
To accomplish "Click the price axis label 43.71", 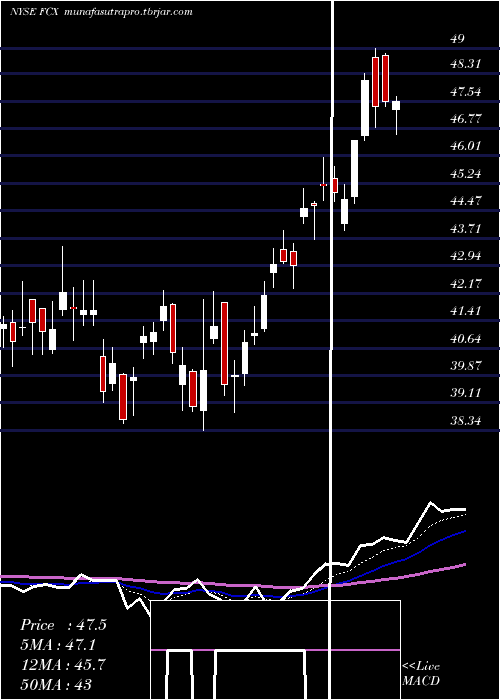I will coord(466,229).
